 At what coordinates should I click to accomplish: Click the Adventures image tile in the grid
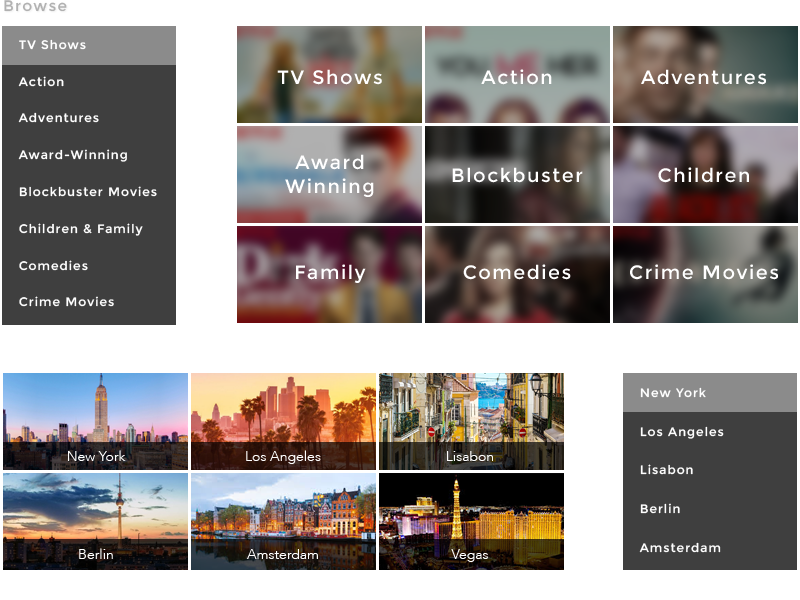(704, 76)
